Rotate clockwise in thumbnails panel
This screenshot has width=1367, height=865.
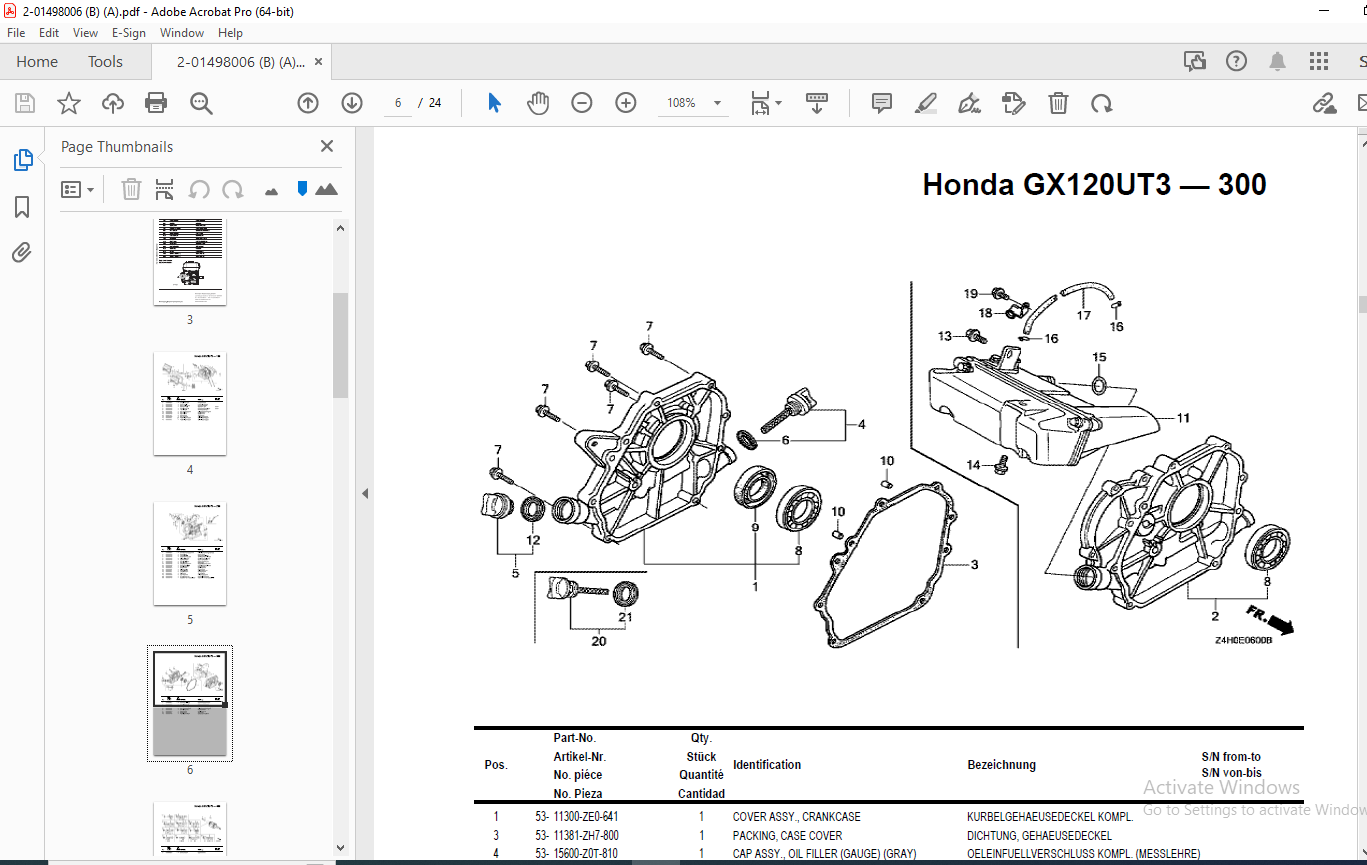click(x=233, y=189)
